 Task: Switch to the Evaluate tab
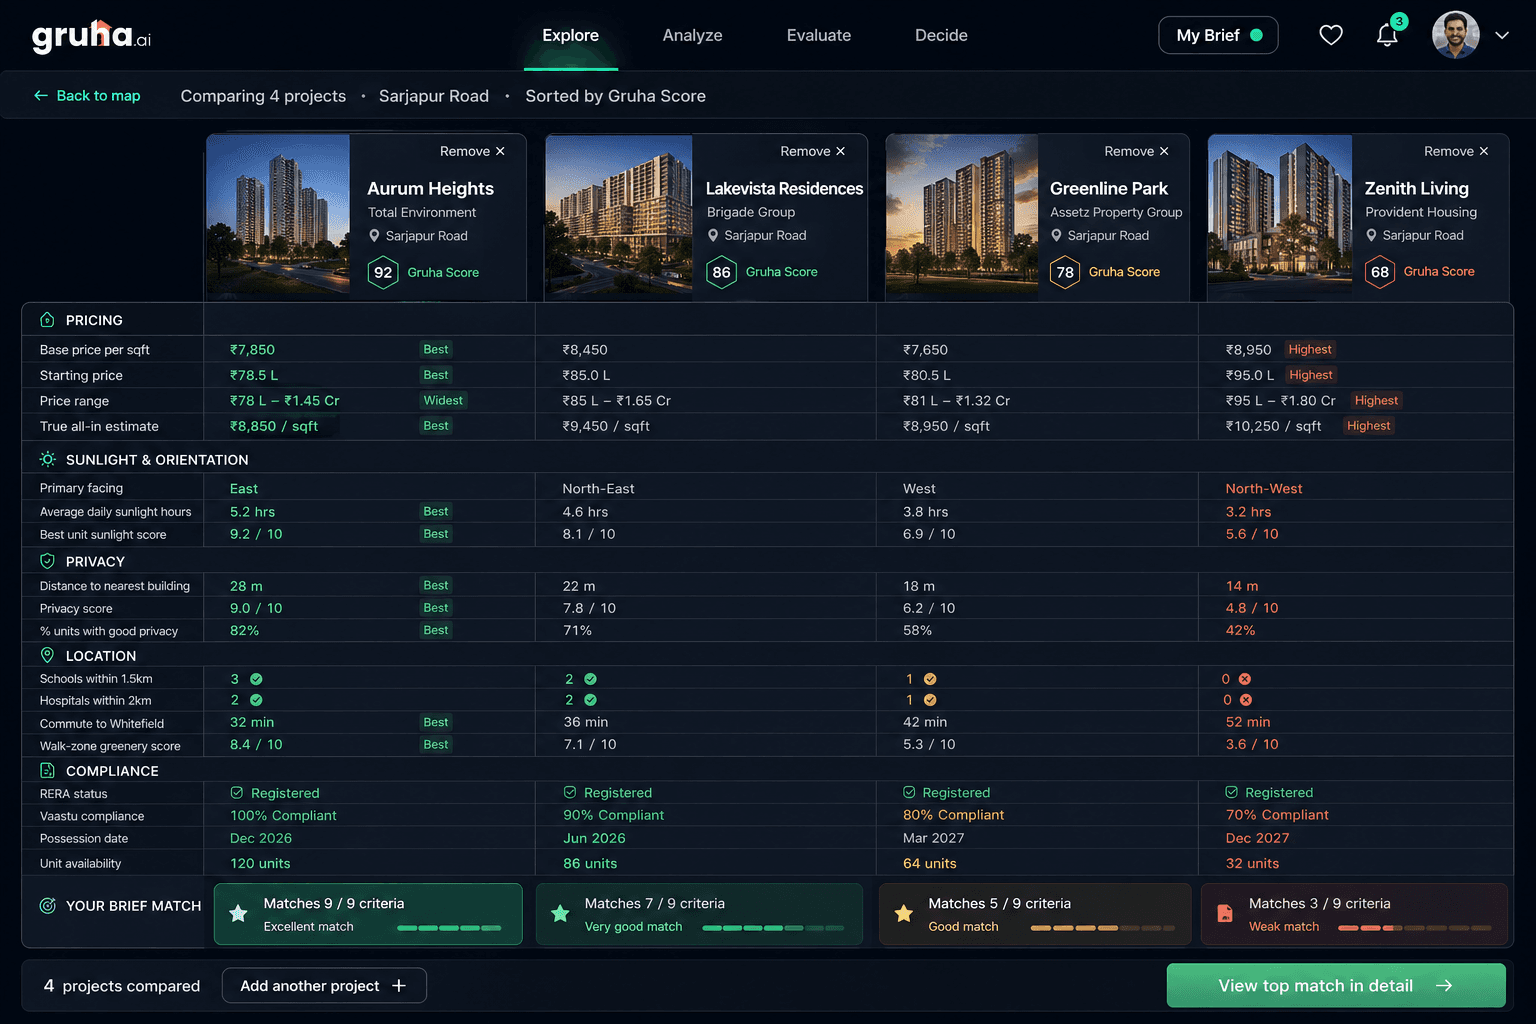[818, 36]
